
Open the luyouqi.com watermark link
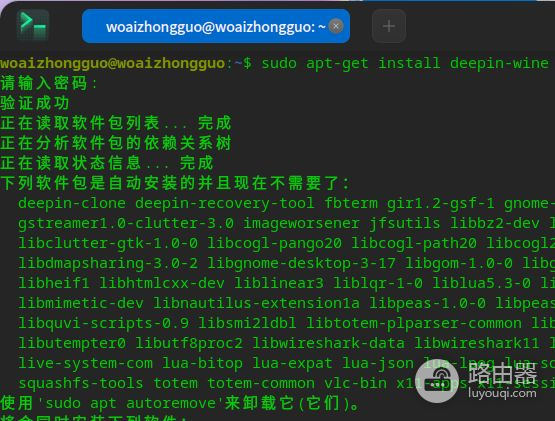pyautogui.click(x=502, y=393)
